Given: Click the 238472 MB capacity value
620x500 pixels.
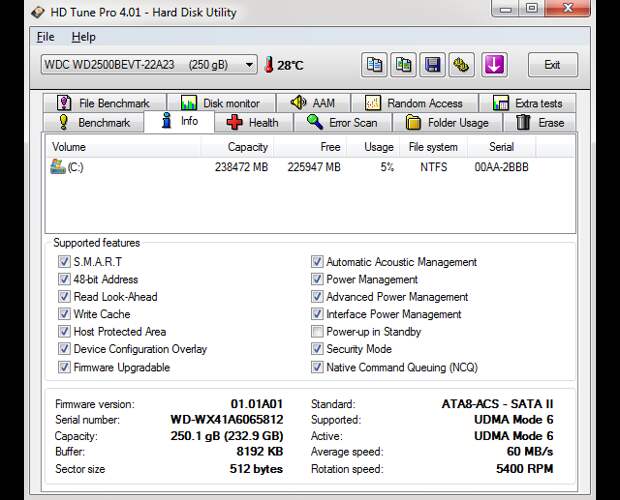Looking at the screenshot, I should pos(241,167).
